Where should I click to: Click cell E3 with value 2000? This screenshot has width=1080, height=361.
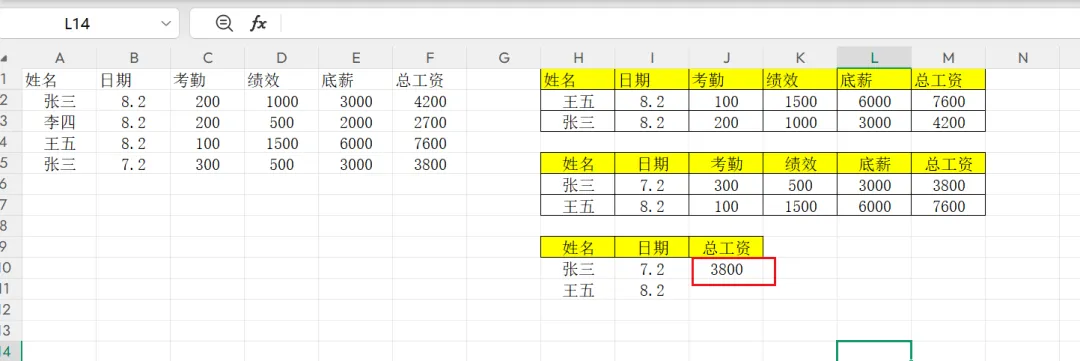point(356,123)
